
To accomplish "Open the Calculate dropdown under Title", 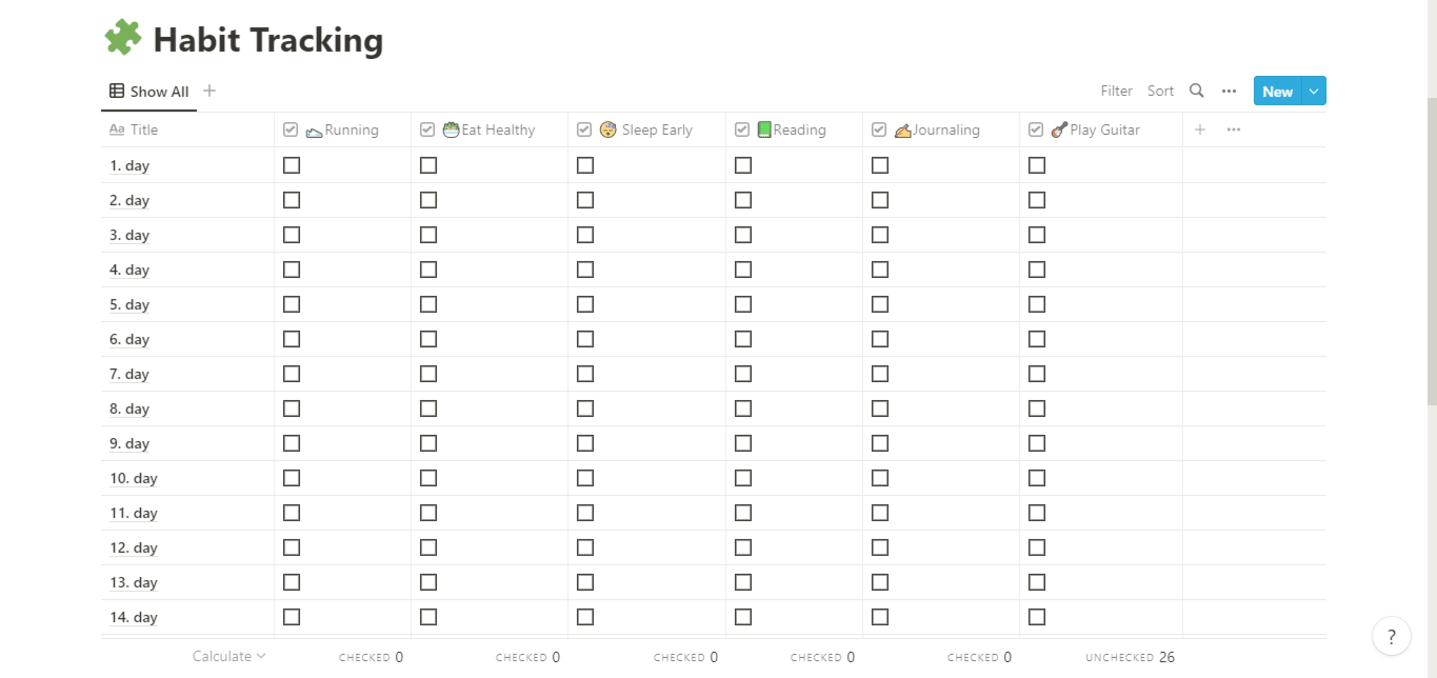I will pyautogui.click(x=229, y=657).
